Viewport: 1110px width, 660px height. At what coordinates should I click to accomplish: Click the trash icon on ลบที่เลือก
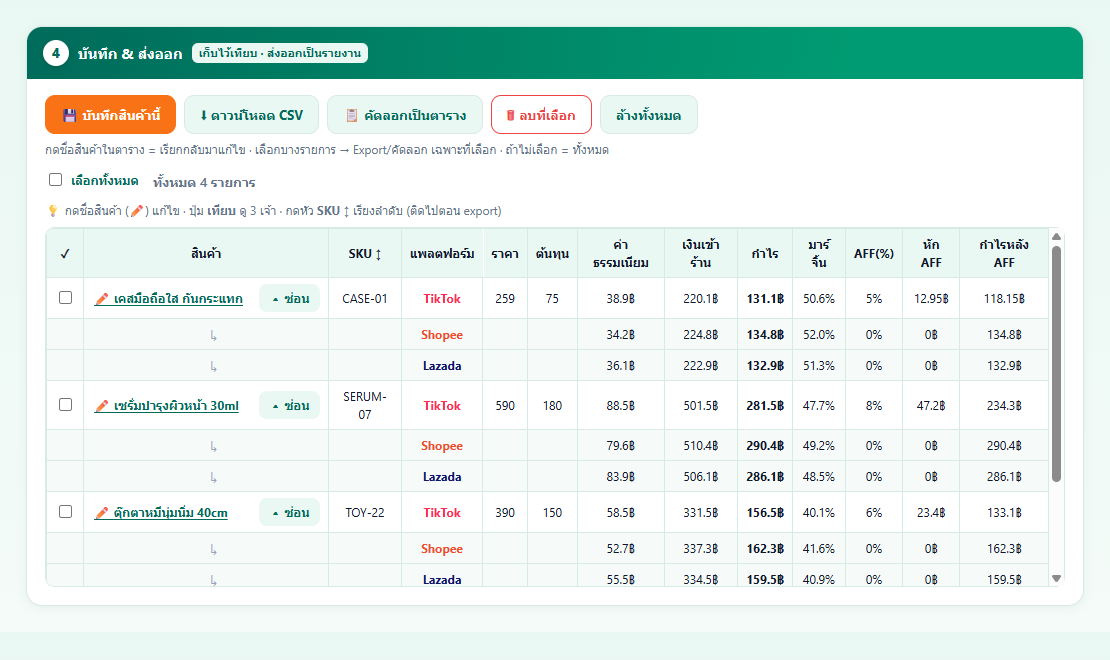510,115
